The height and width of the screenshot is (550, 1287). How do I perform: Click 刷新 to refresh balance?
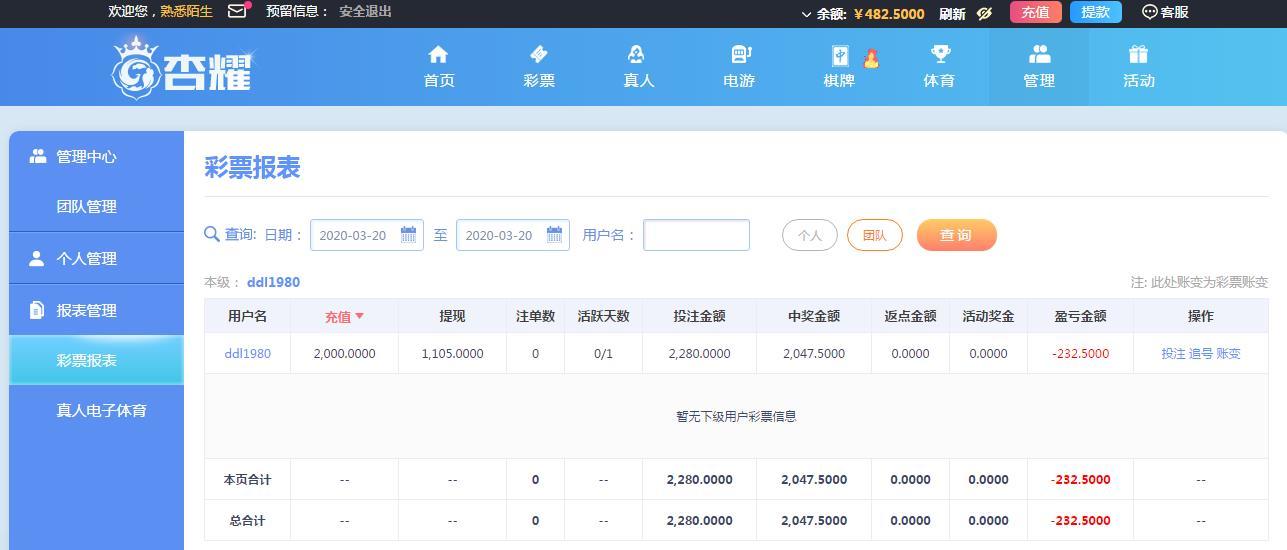pyautogui.click(x=952, y=13)
